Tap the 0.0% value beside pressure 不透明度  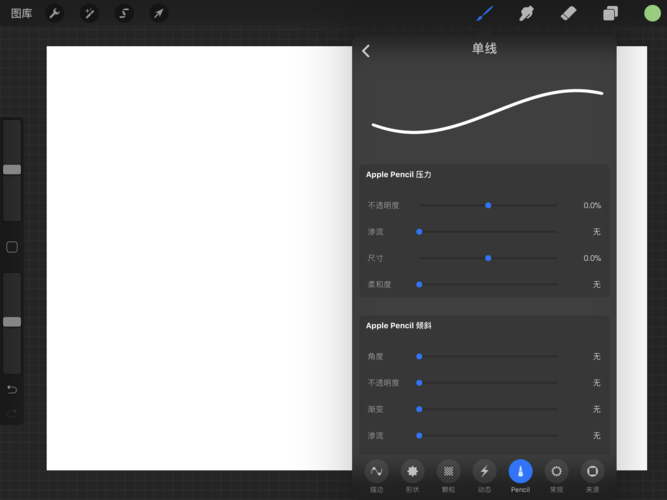[592, 206]
